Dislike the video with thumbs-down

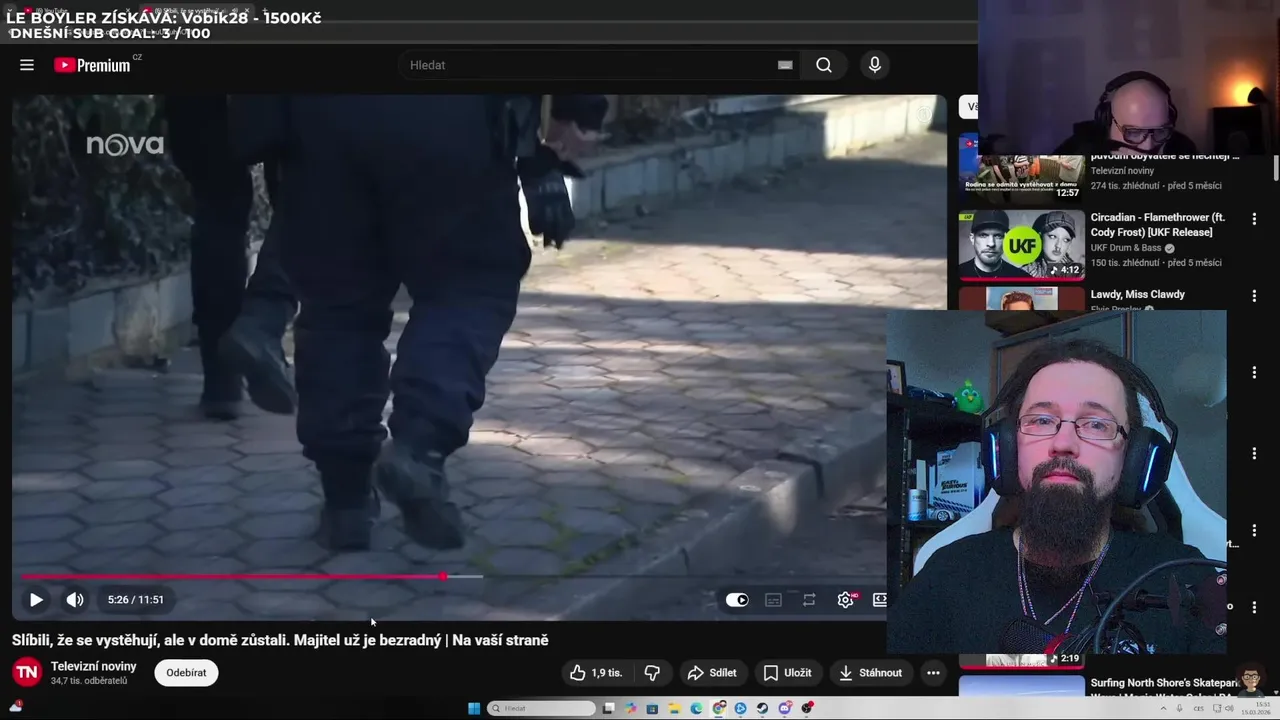coord(652,673)
